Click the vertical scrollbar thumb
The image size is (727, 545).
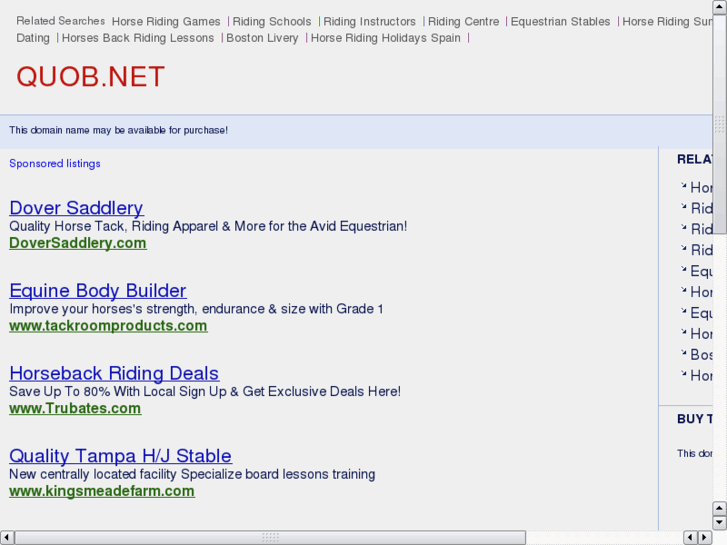point(720,124)
